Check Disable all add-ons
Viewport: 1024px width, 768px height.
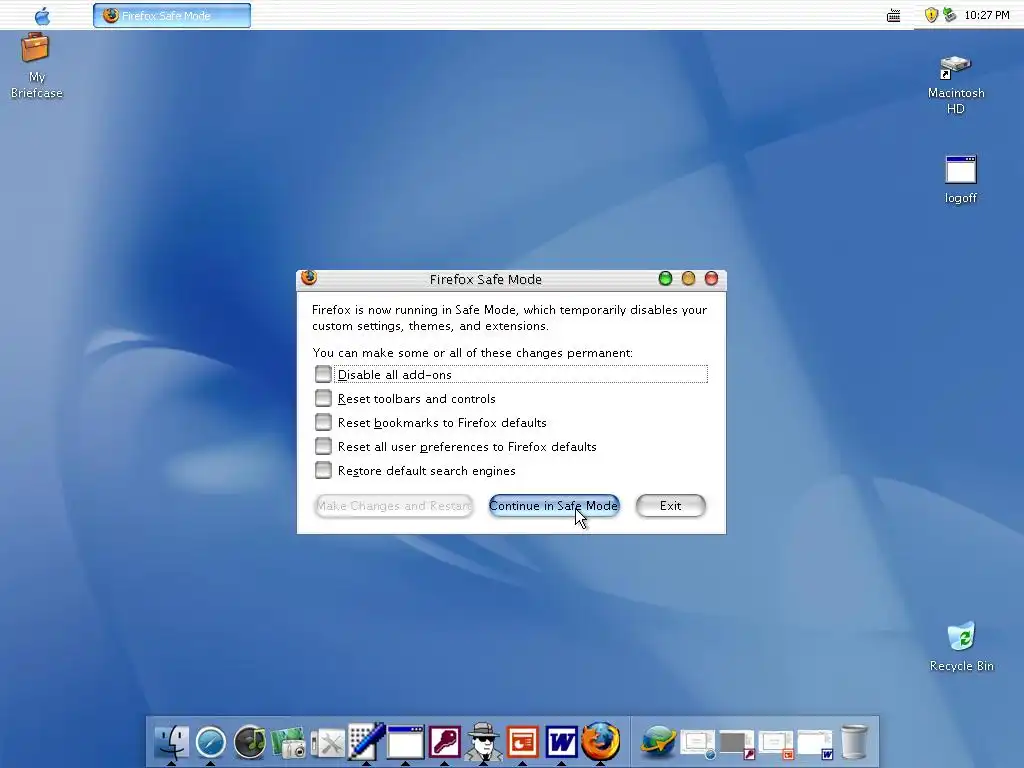coord(323,374)
